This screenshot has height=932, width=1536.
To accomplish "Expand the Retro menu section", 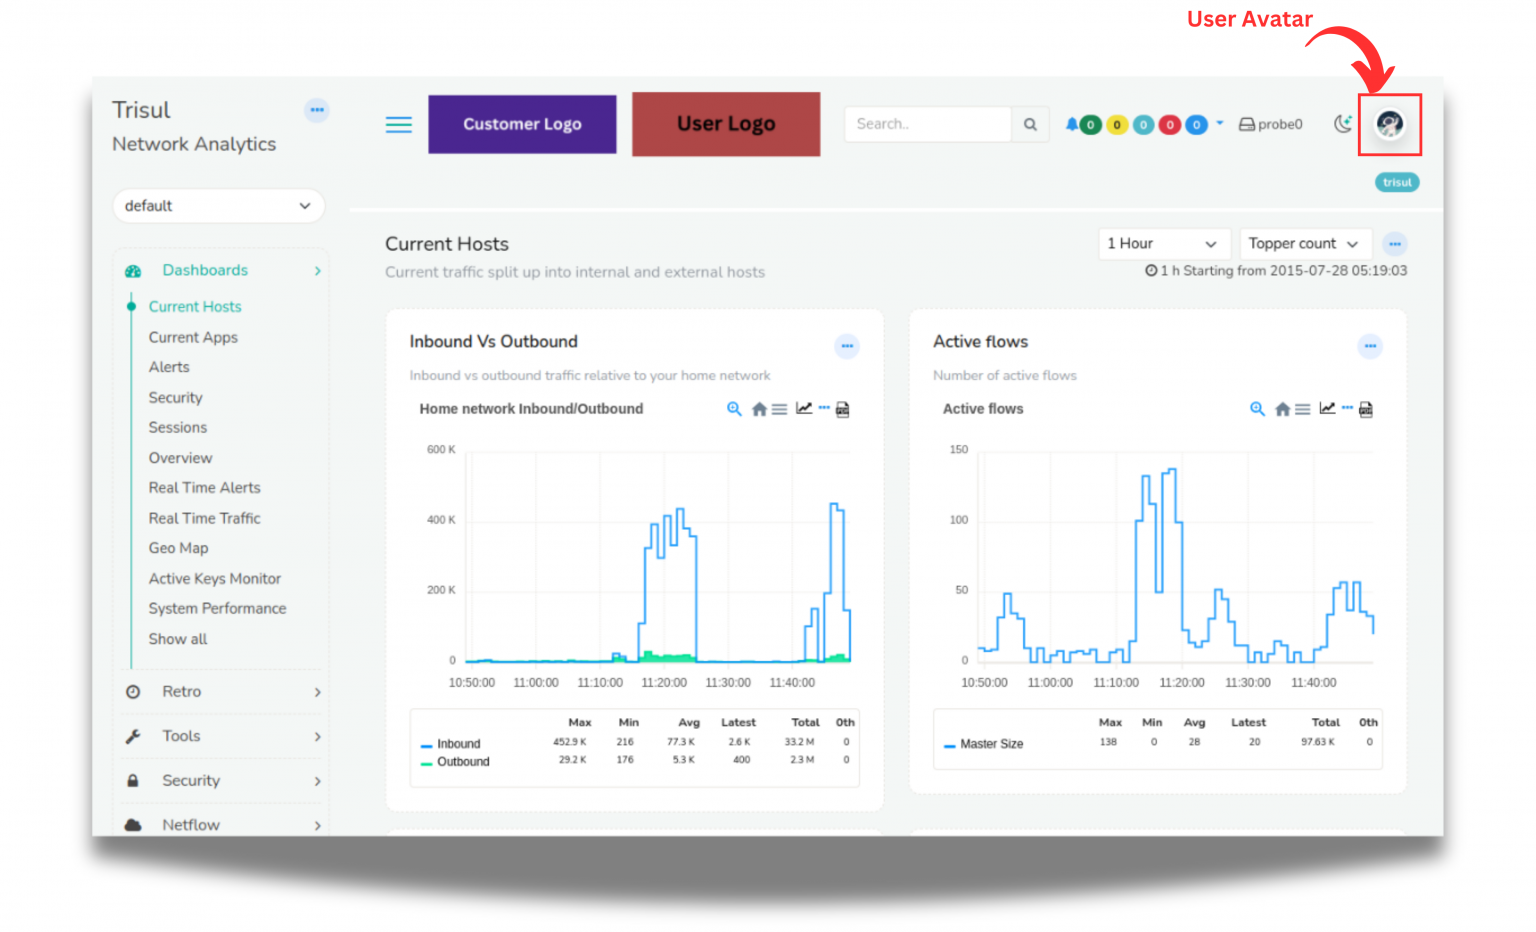I will pos(223,692).
